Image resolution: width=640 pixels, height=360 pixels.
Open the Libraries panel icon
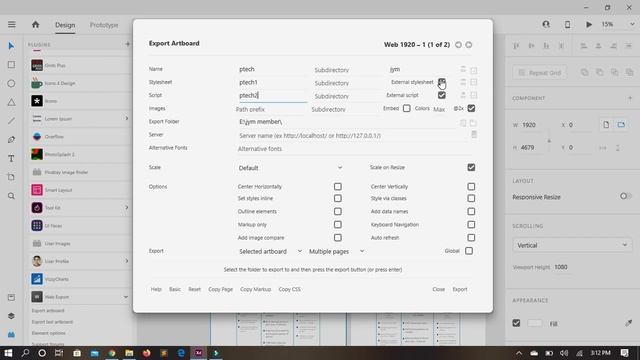point(11,297)
